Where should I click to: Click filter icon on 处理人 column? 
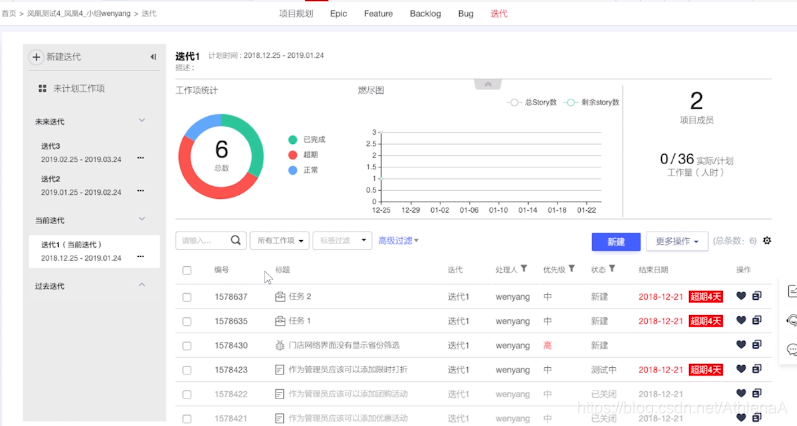pos(524,269)
